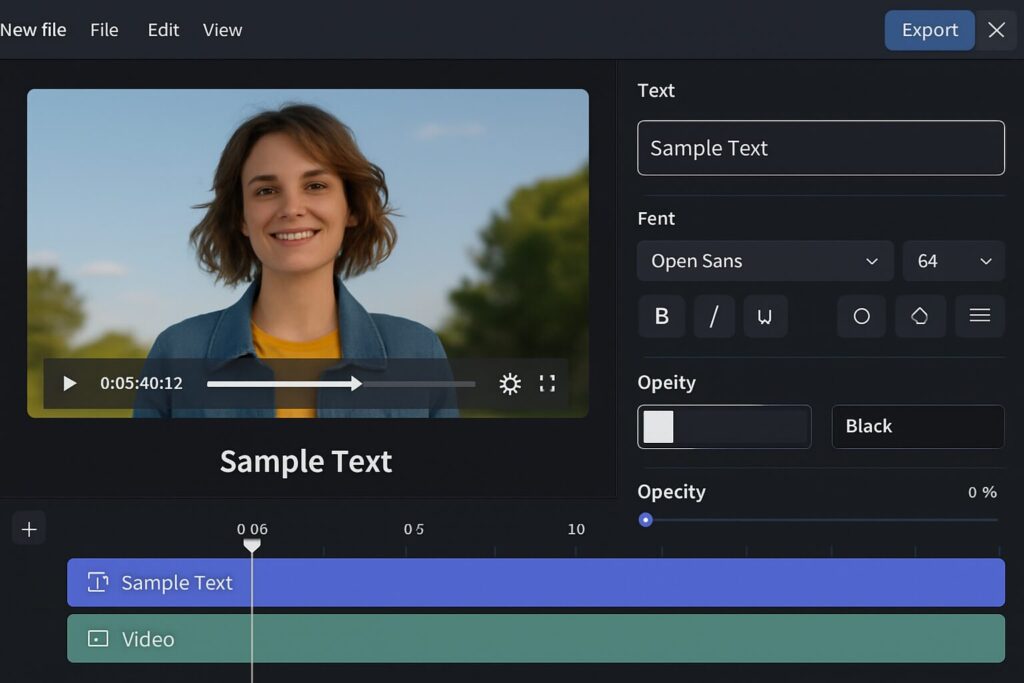The height and width of the screenshot is (683, 1024).
Task: Click the plus icon to add a track
Action: tap(29, 529)
